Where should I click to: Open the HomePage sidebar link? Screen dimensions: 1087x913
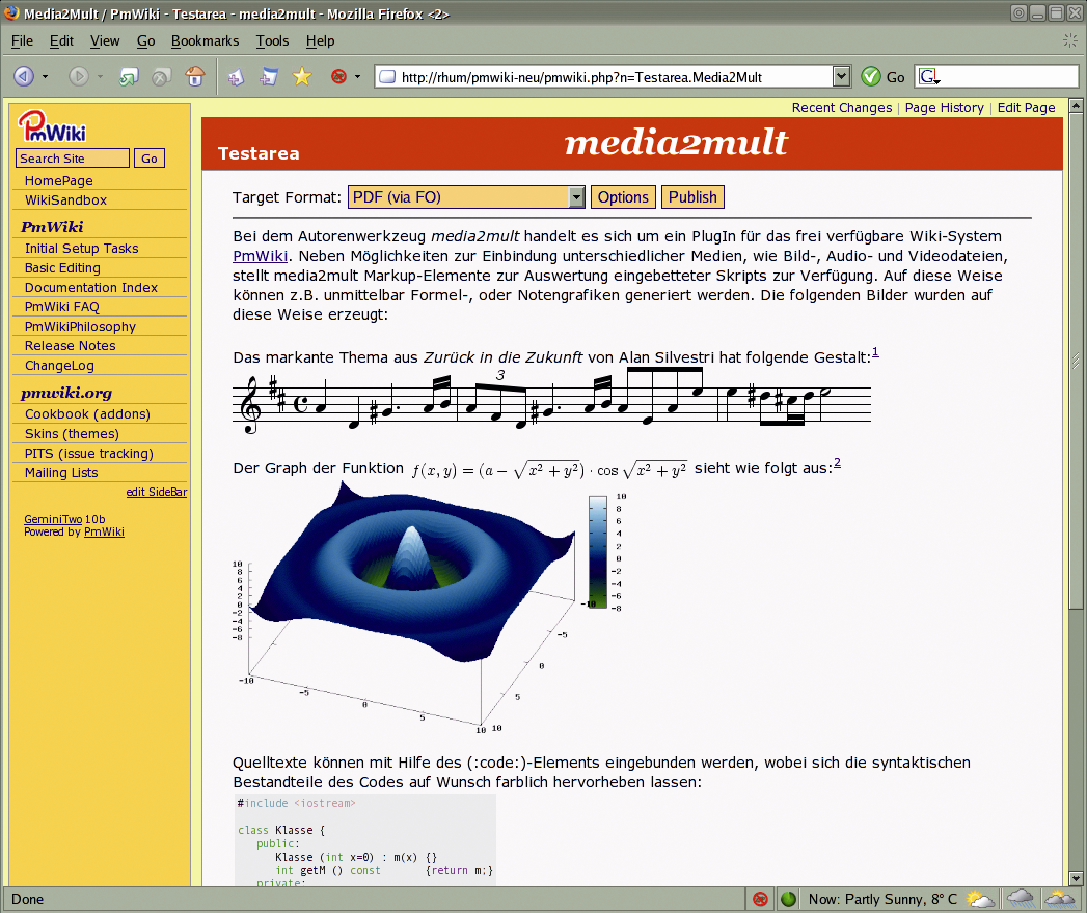59,180
